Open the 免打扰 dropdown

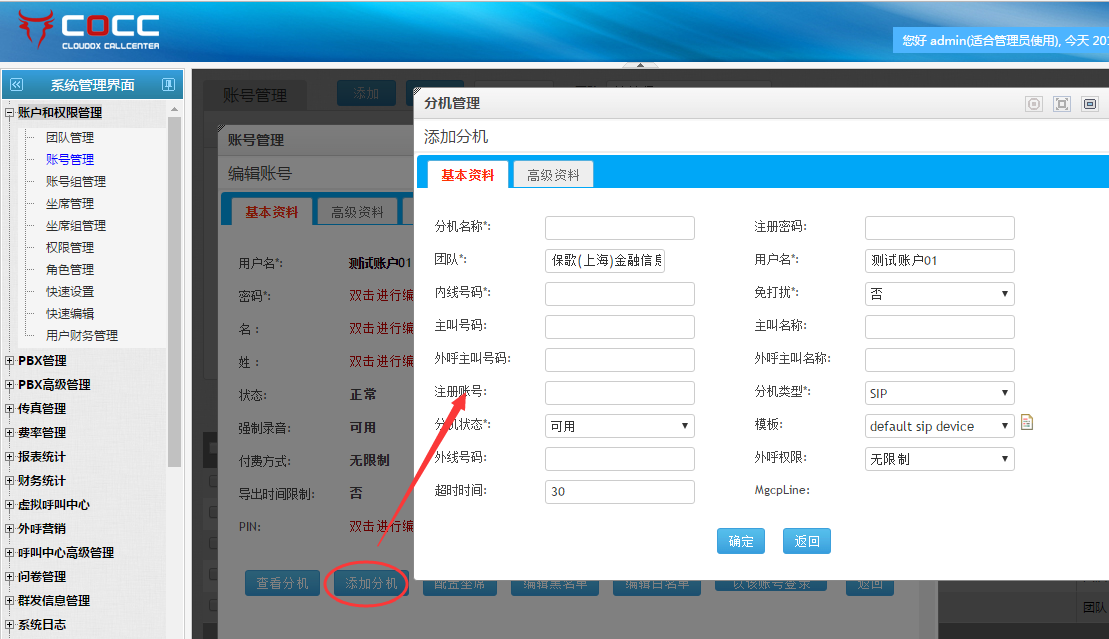(x=939, y=294)
